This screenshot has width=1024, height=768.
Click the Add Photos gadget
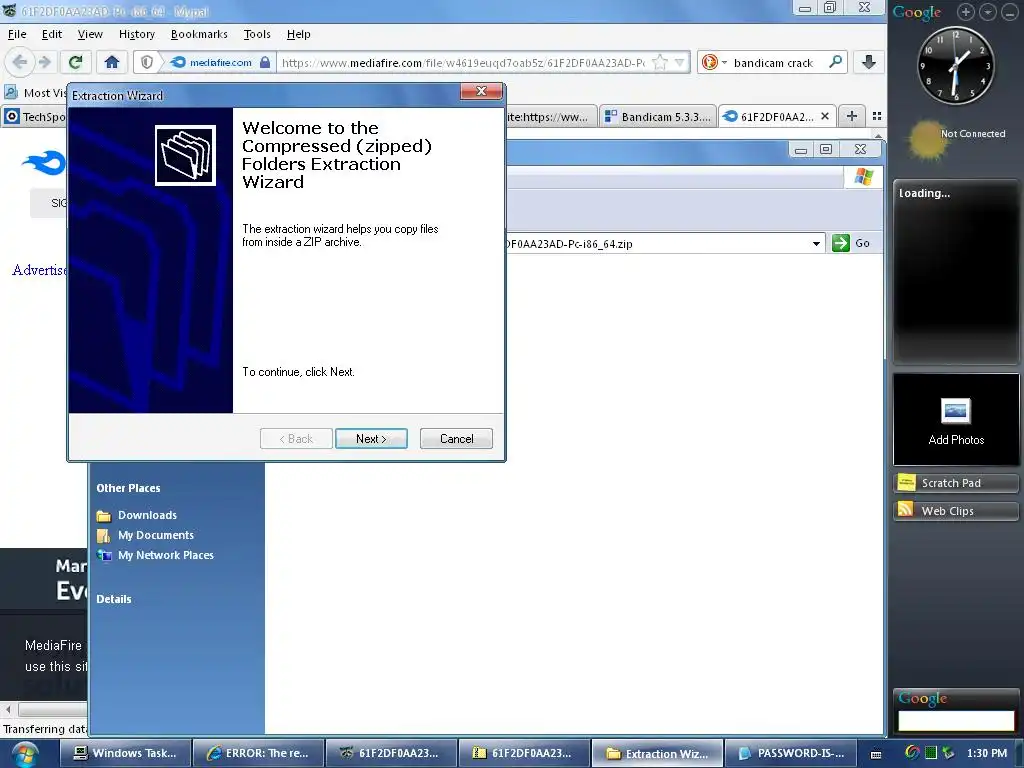point(955,420)
